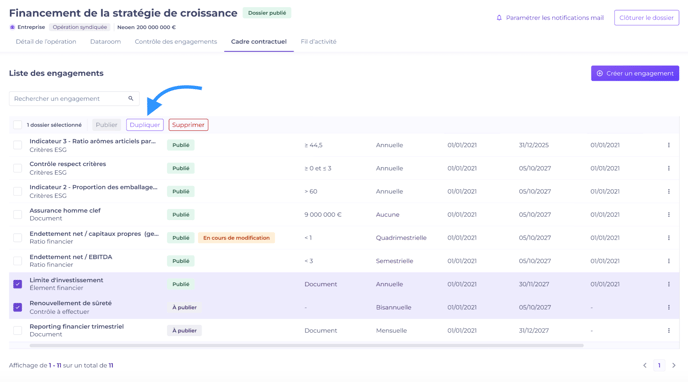Open the Indicateur 2 - Proportion des emballages title
This screenshot has height=382, width=688.
[93, 187]
